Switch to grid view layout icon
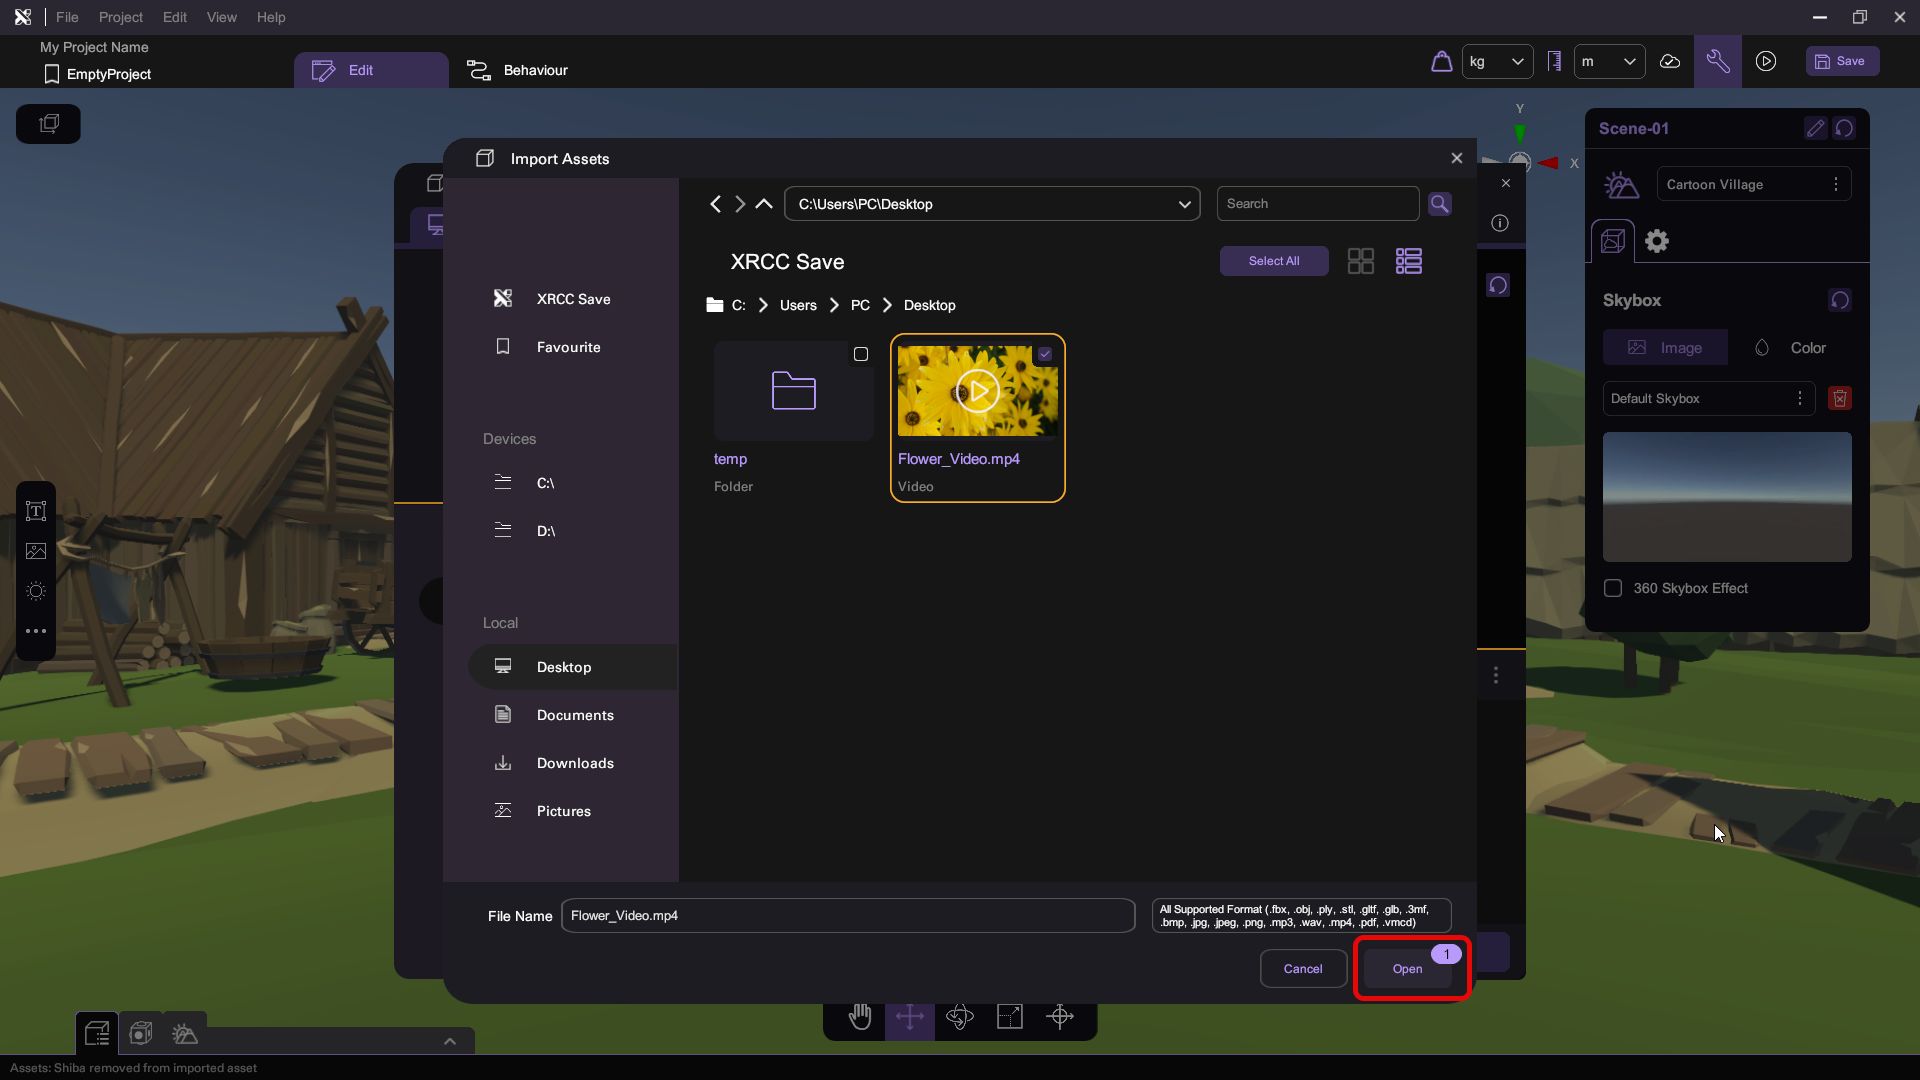1920x1080 pixels. (x=1360, y=261)
